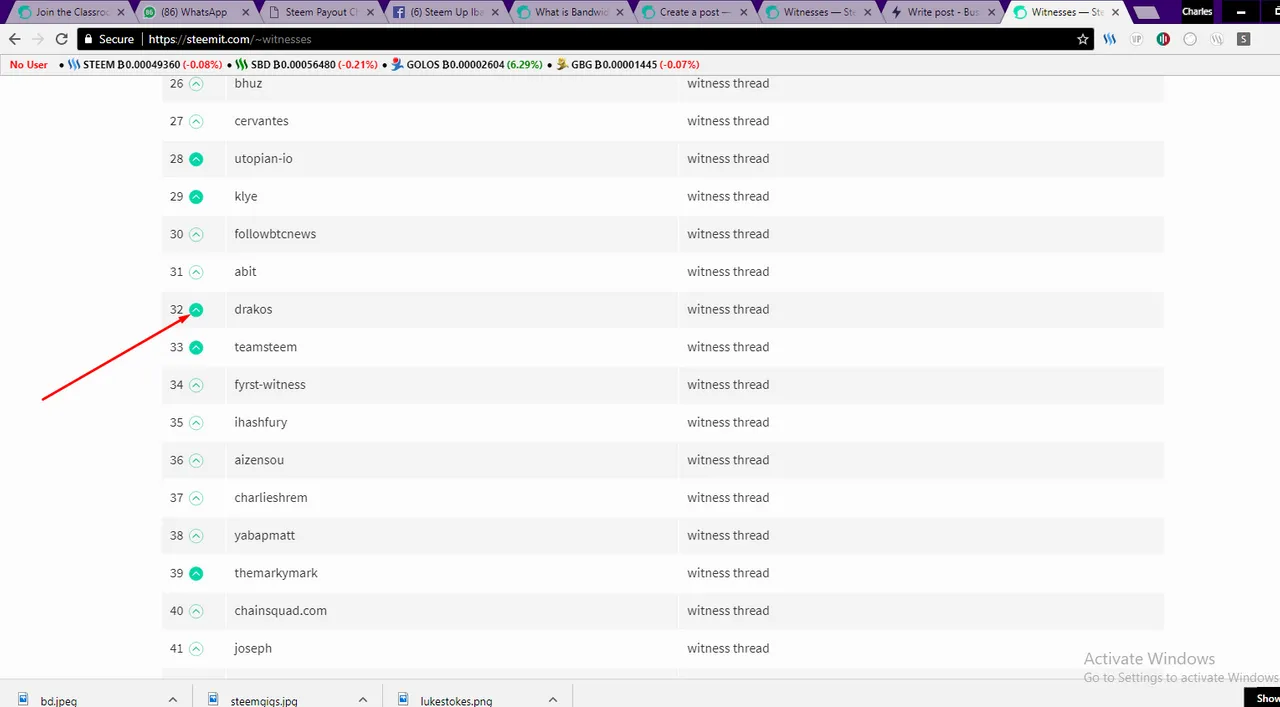The image size is (1280, 707).
Task: Open the witness thread for klye
Action: point(728,197)
